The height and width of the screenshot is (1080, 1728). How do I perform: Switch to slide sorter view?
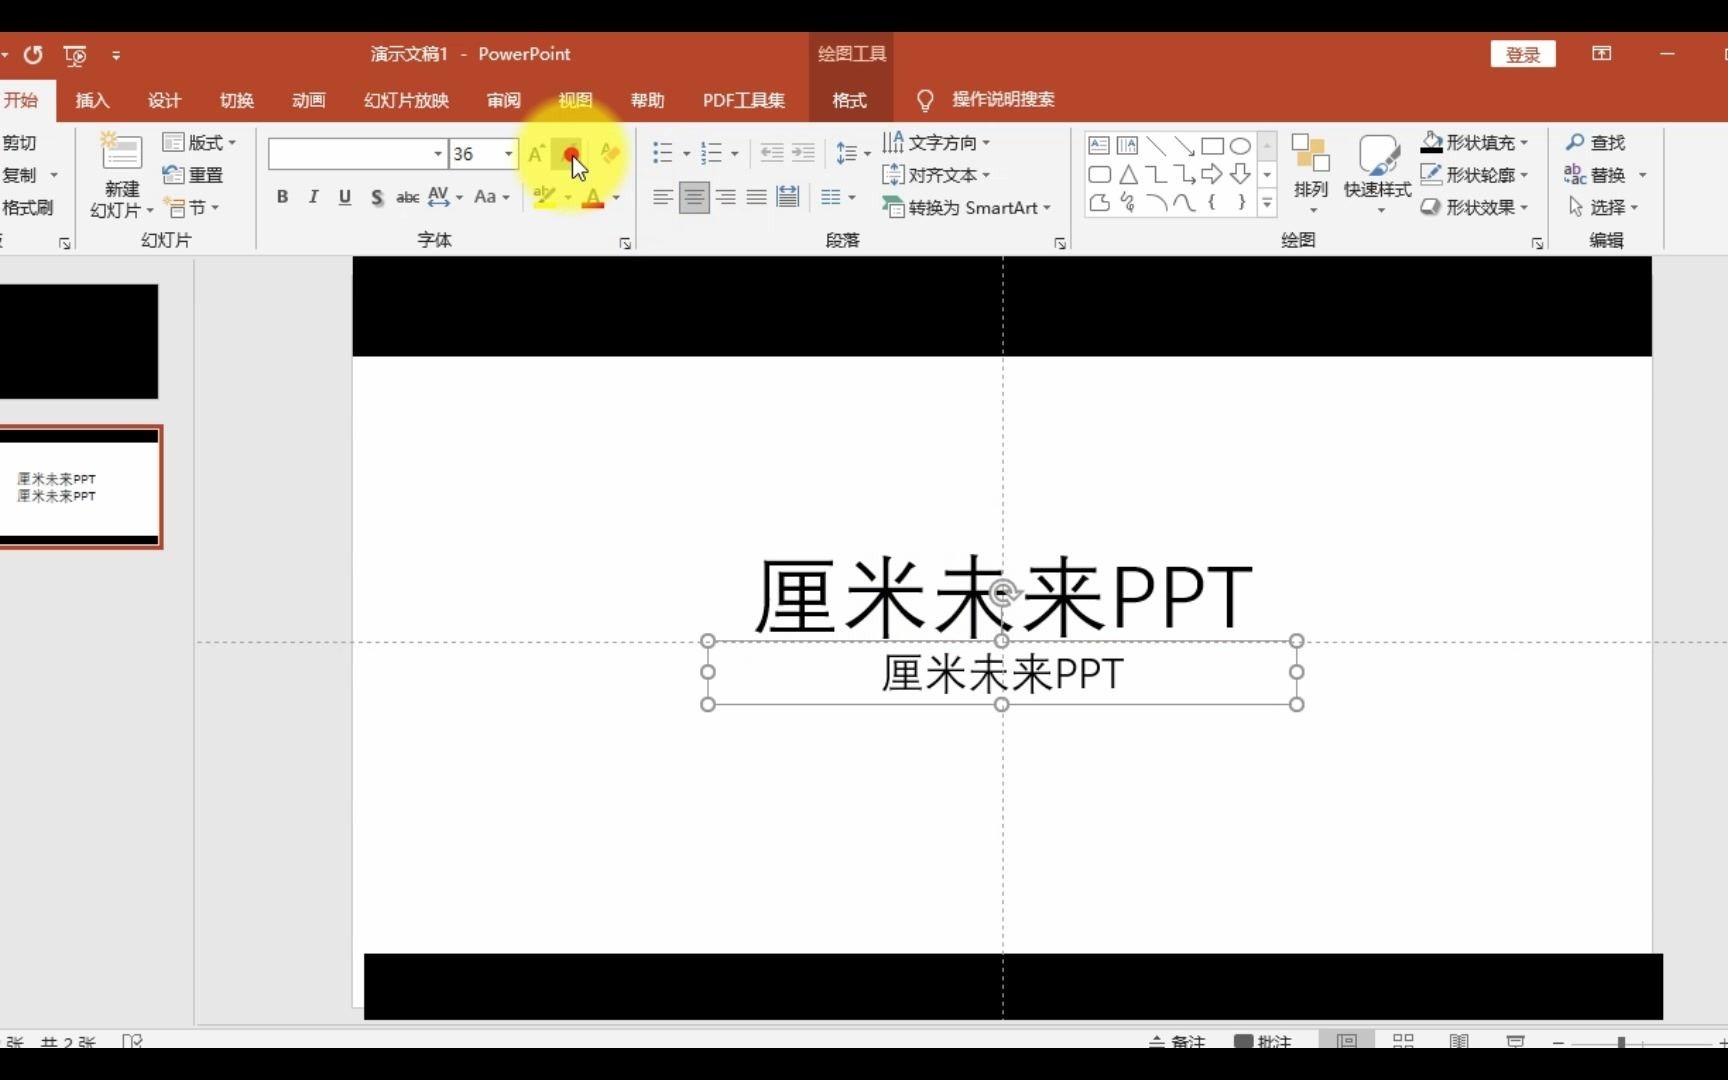pyautogui.click(x=1405, y=1040)
